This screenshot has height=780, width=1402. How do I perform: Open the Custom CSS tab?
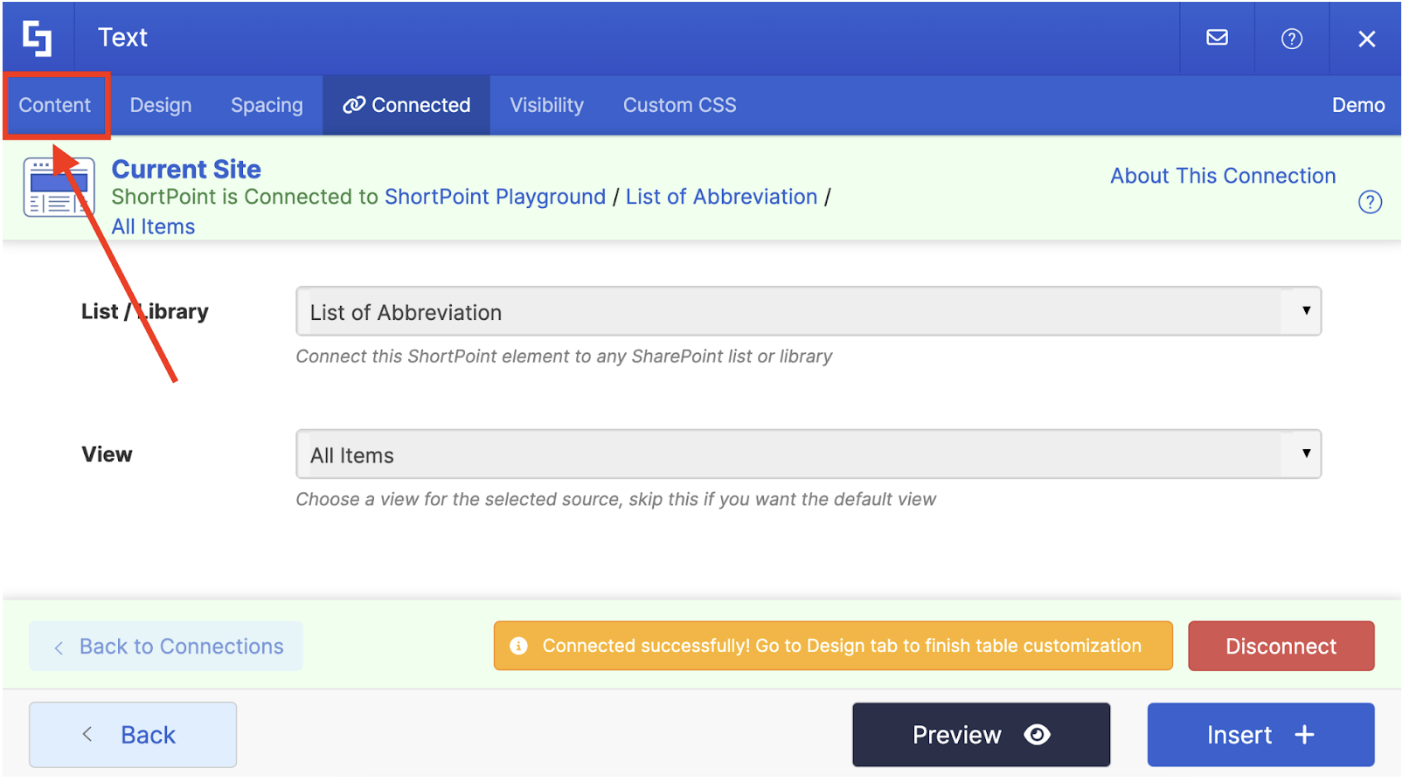680,105
